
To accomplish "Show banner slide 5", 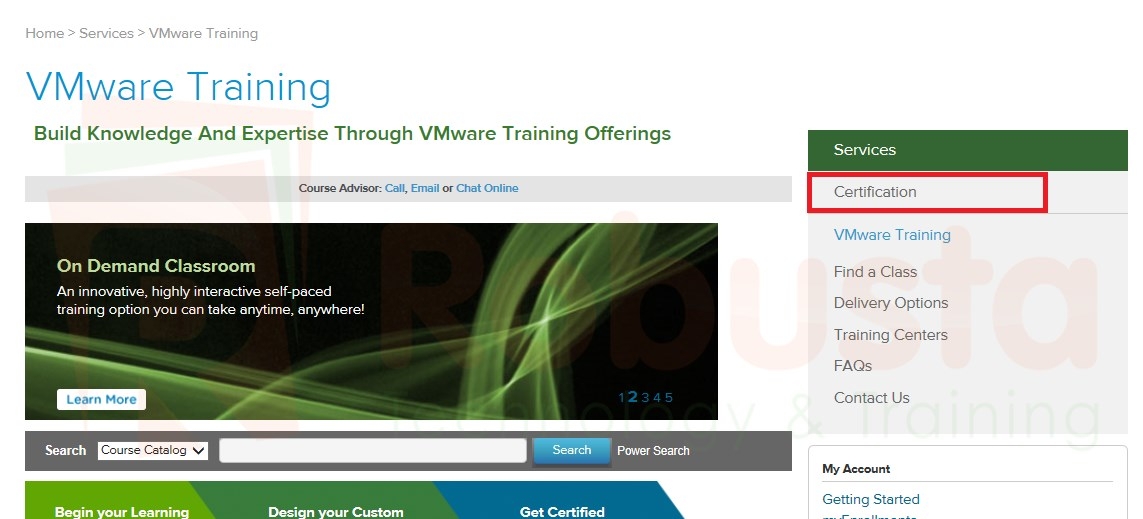I will [x=668, y=397].
